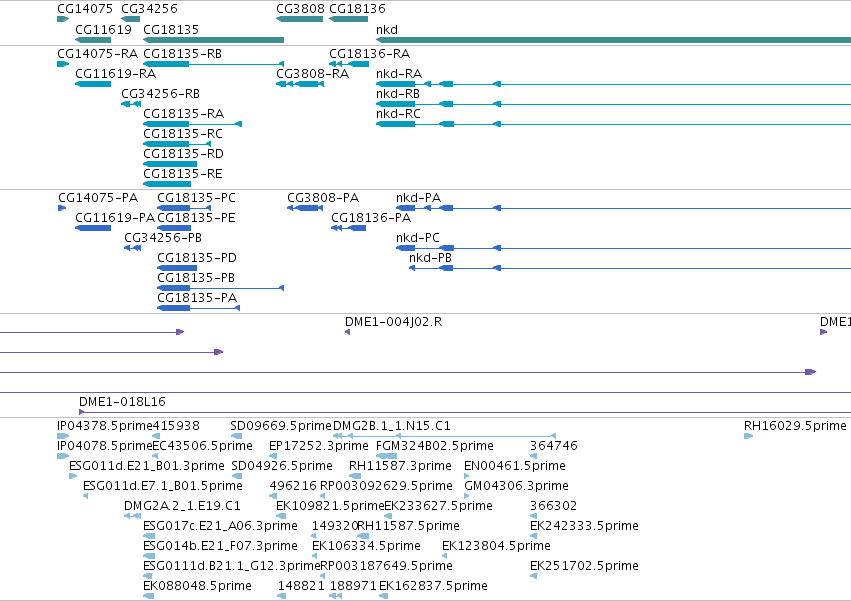
Task: Select cDNA DMG2A.2_1.E19.C1
Action: pos(132,516)
